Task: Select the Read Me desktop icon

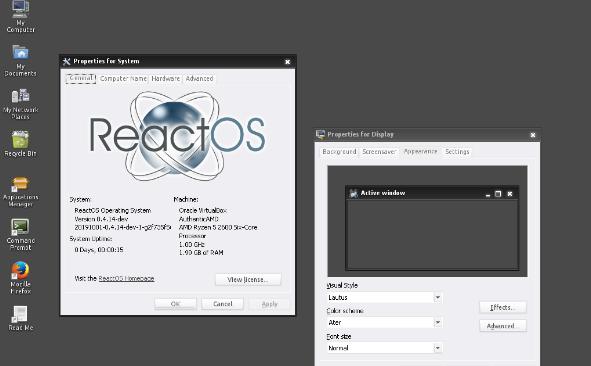Action: pyautogui.click(x=20, y=319)
